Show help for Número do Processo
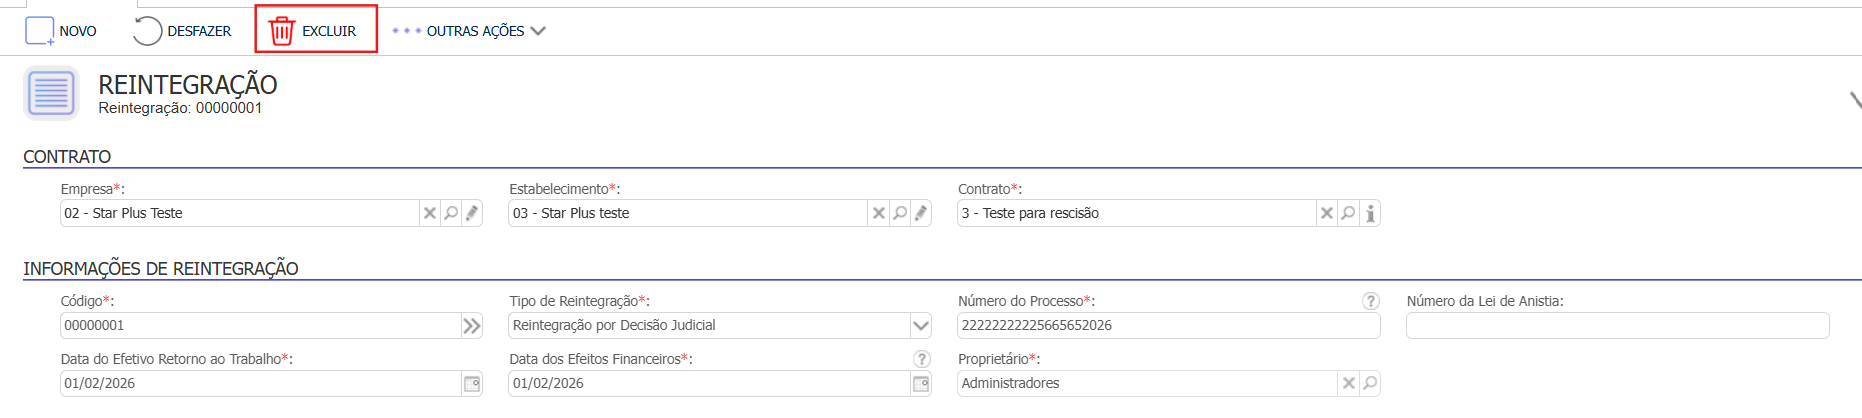 [1370, 301]
